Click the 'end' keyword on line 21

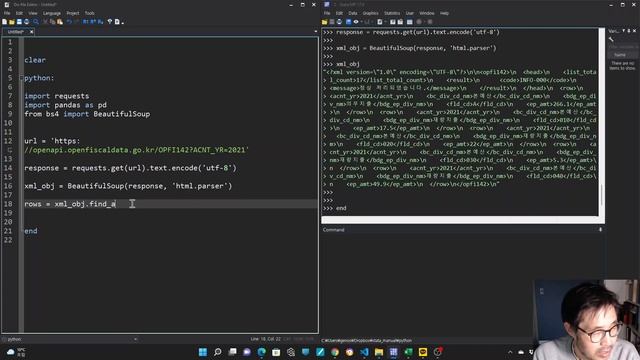pyautogui.click(x=31, y=231)
